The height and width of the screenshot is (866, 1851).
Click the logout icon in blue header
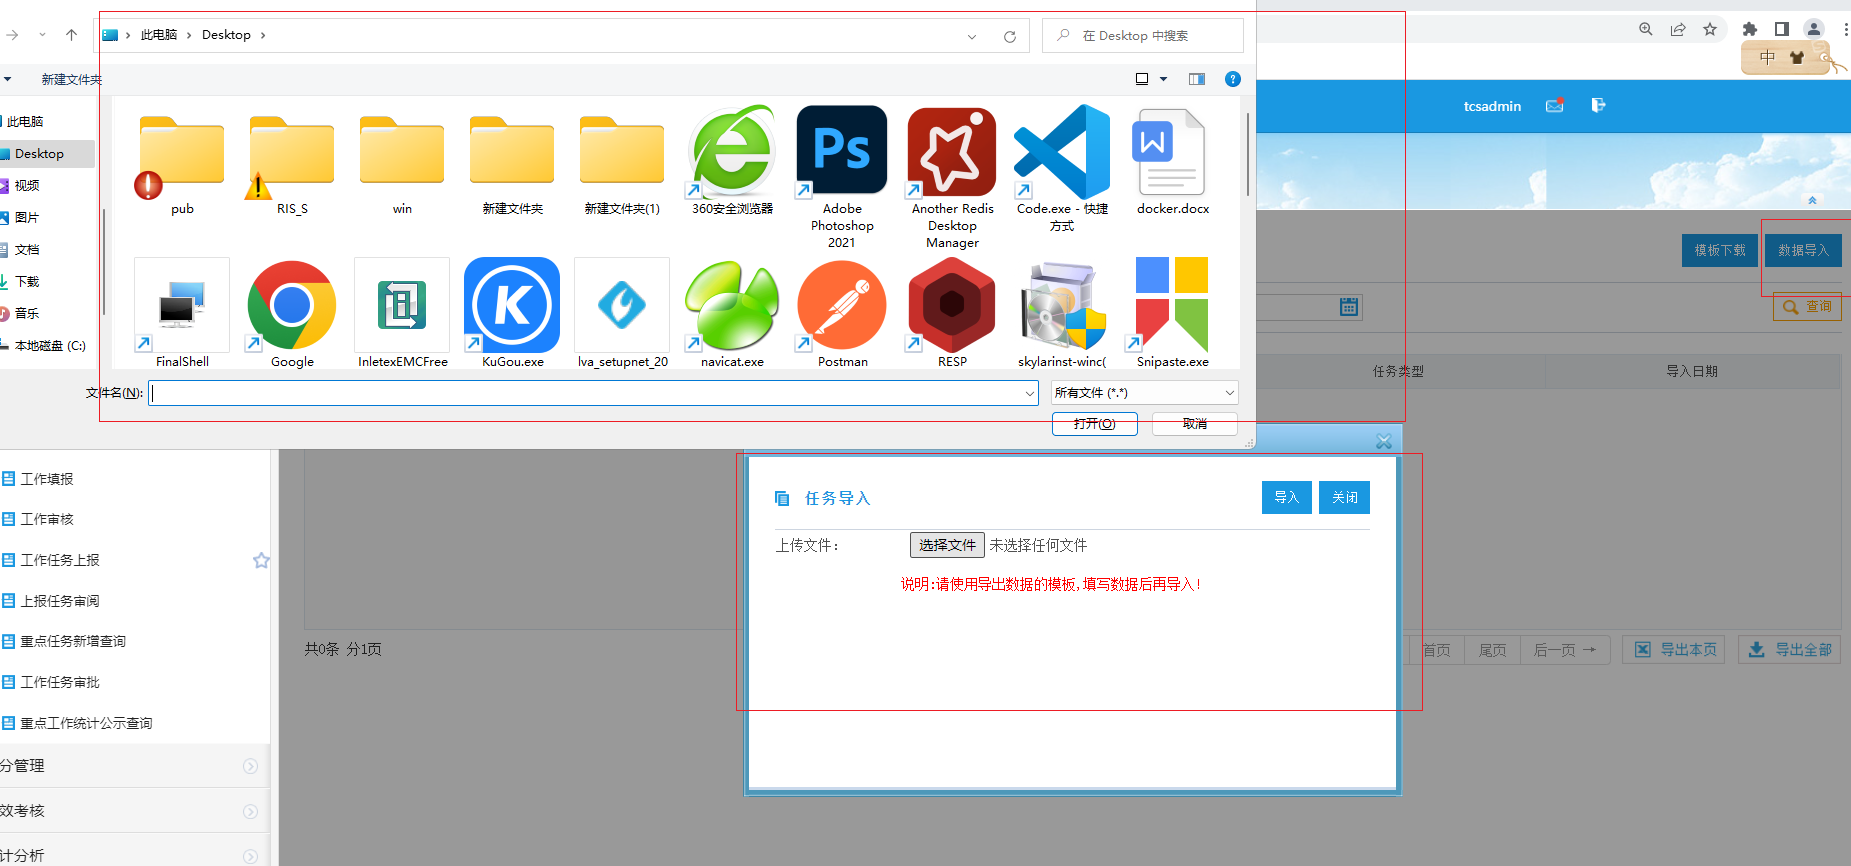click(x=1598, y=105)
